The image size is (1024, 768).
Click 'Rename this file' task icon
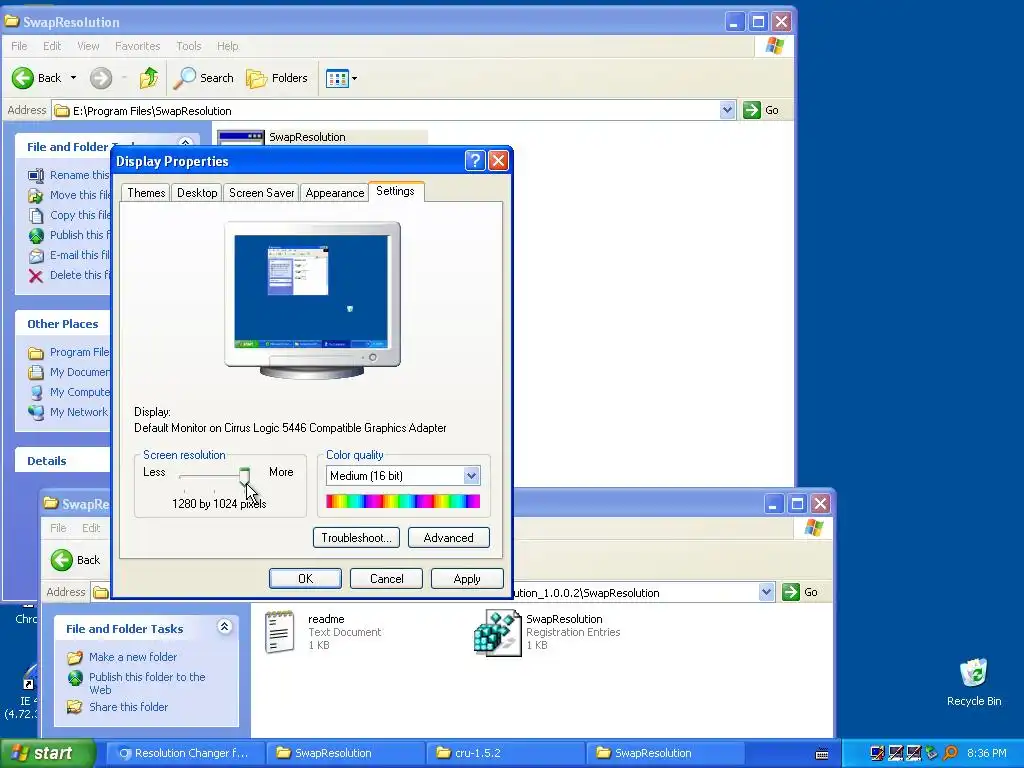point(36,175)
